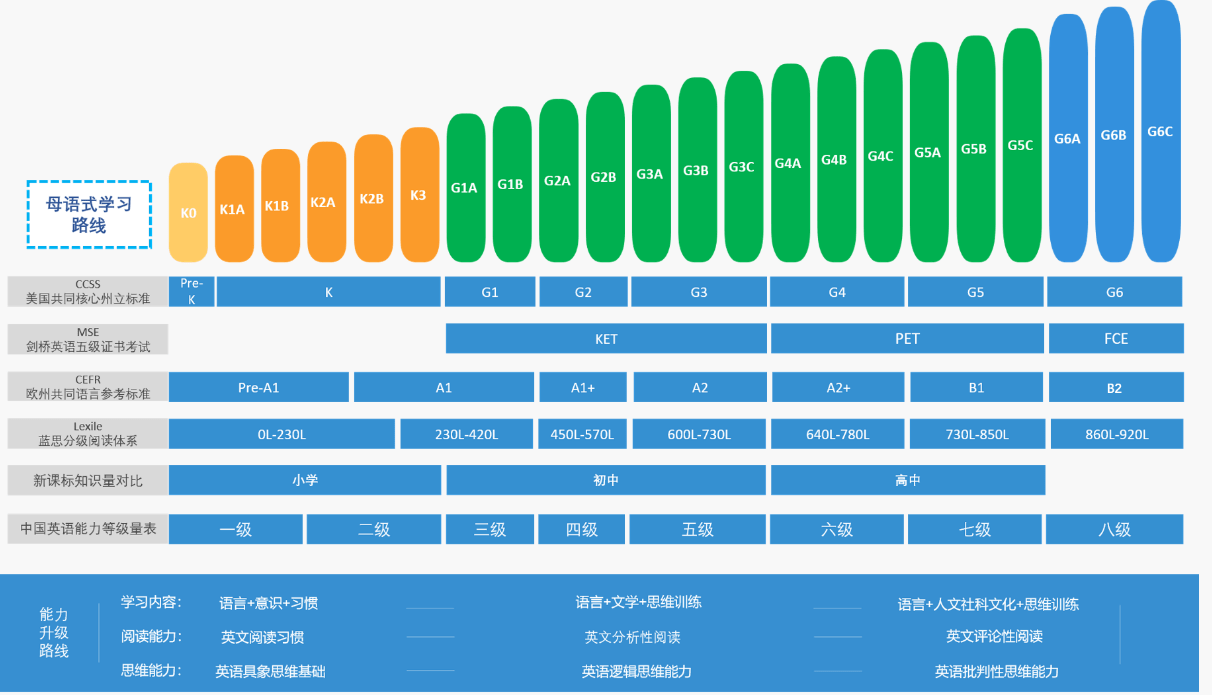Click the blue G6C level pill
Viewport: 1212px width, 695px height.
[x=1160, y=132]
